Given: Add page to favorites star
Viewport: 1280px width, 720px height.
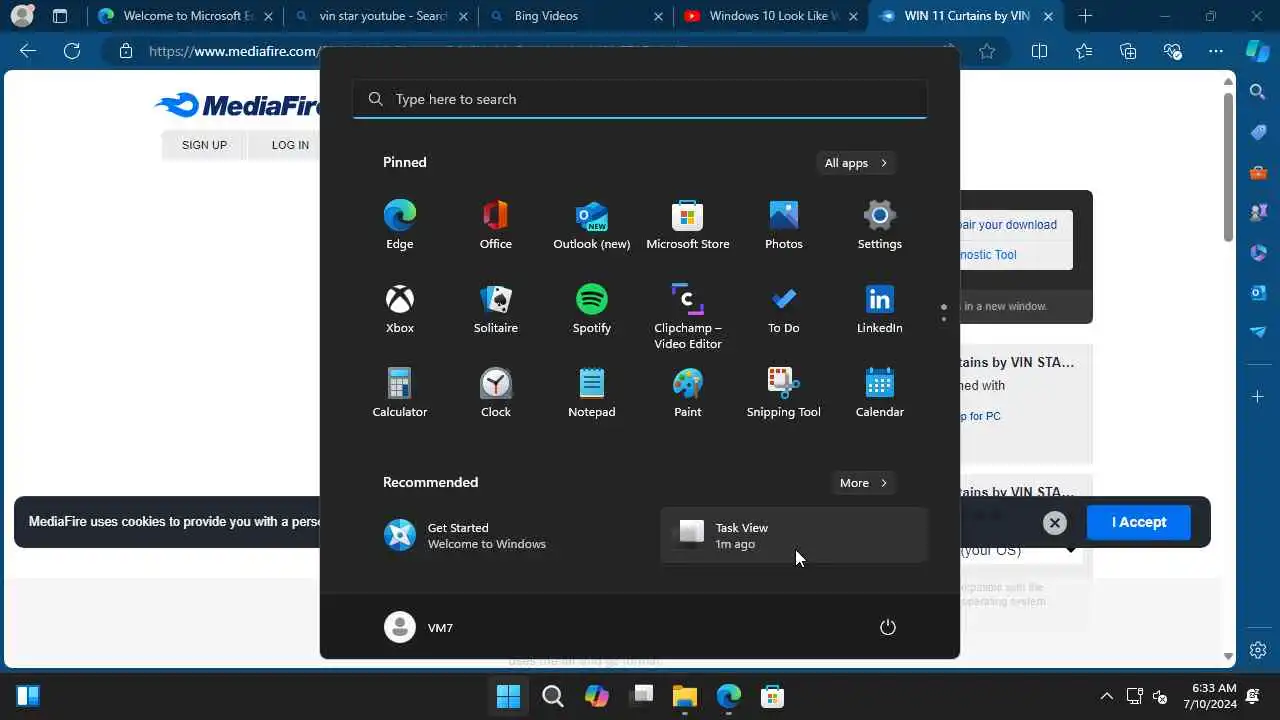Looking at the screenshot, I should point(987,51).
